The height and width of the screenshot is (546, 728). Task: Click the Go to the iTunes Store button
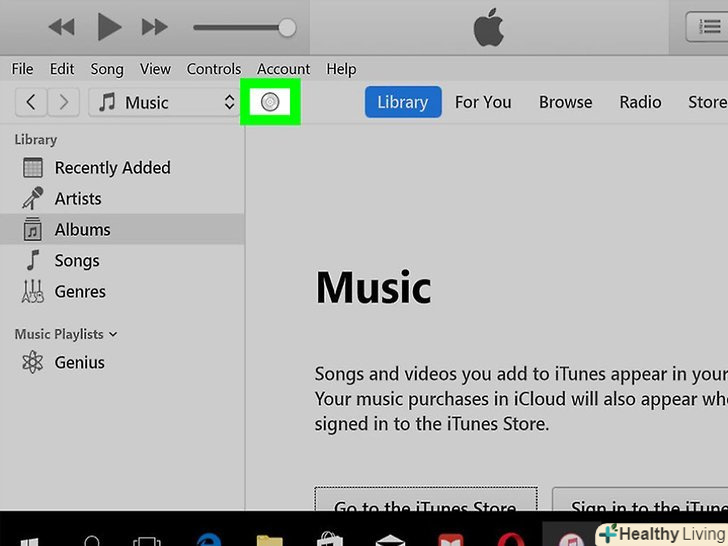426,499
